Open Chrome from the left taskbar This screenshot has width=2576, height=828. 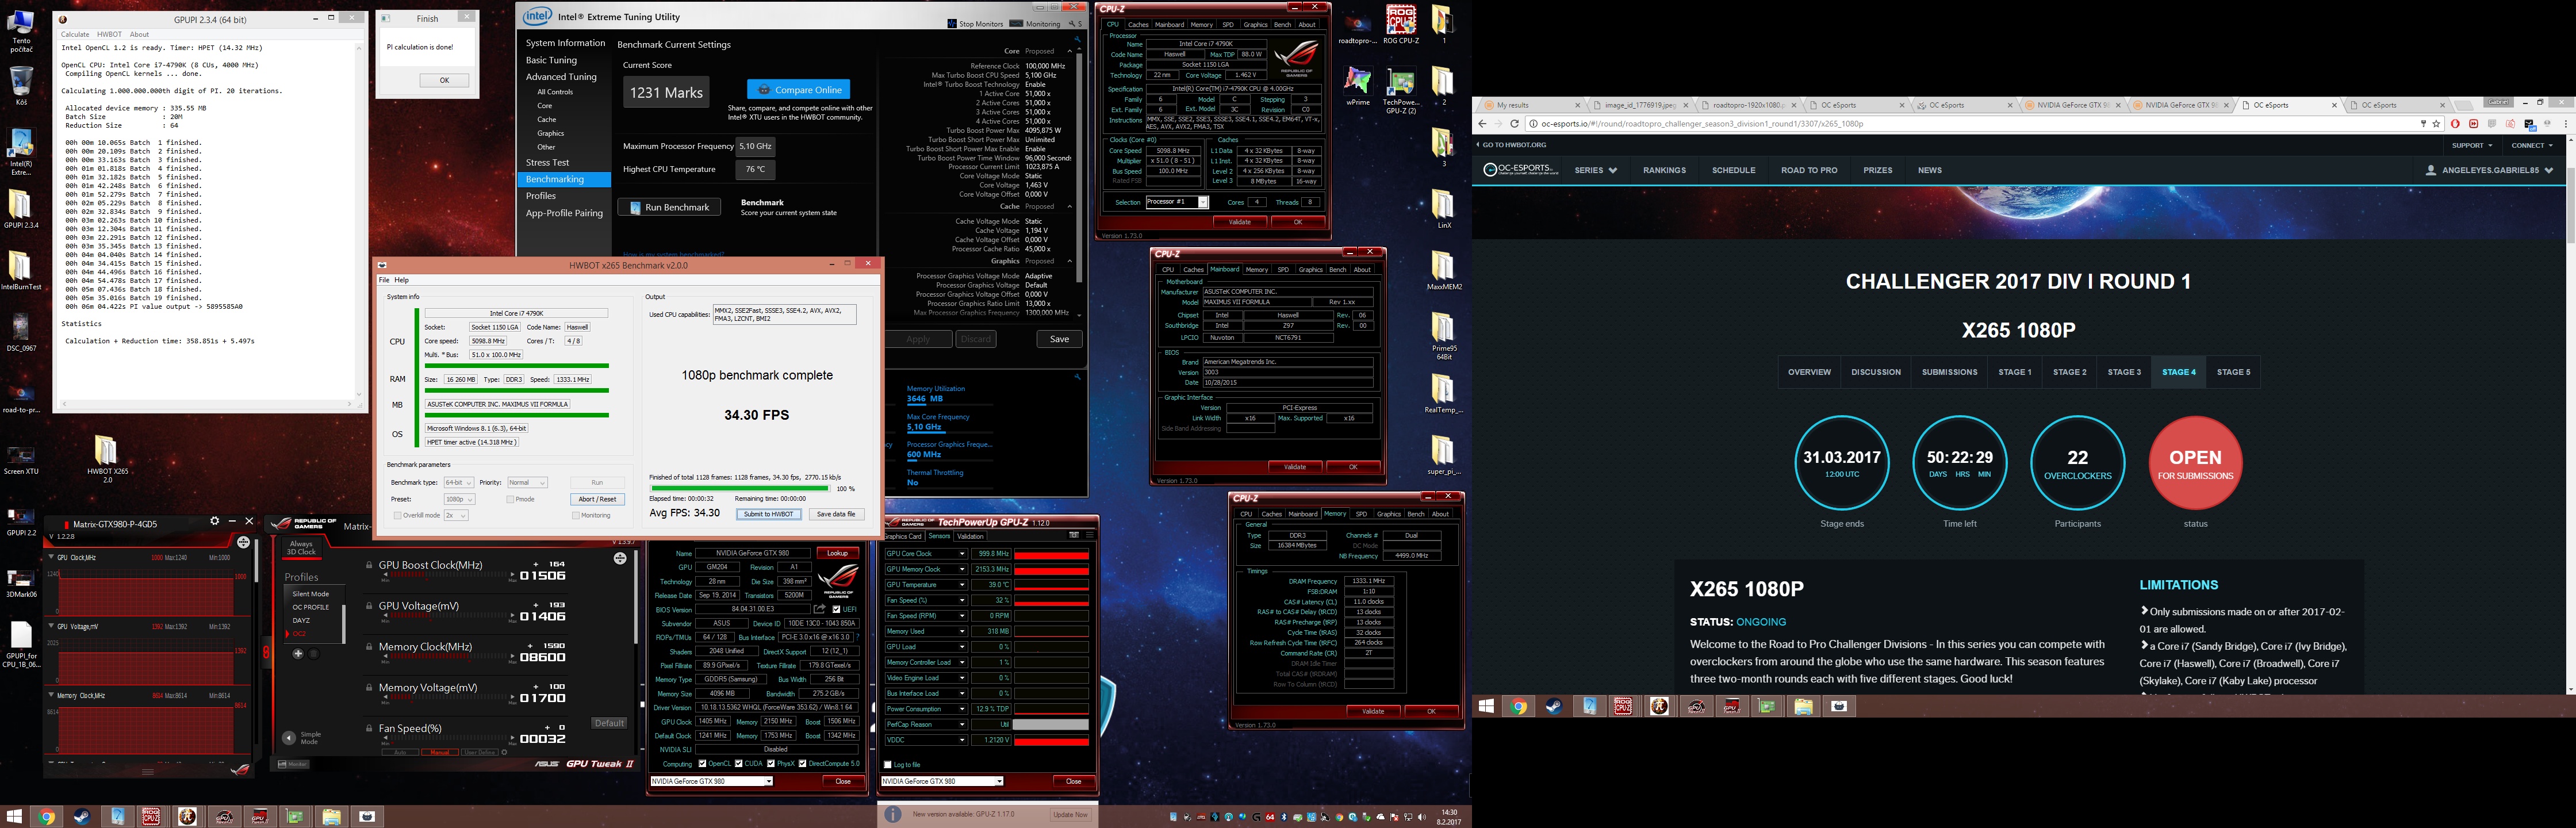46,817
